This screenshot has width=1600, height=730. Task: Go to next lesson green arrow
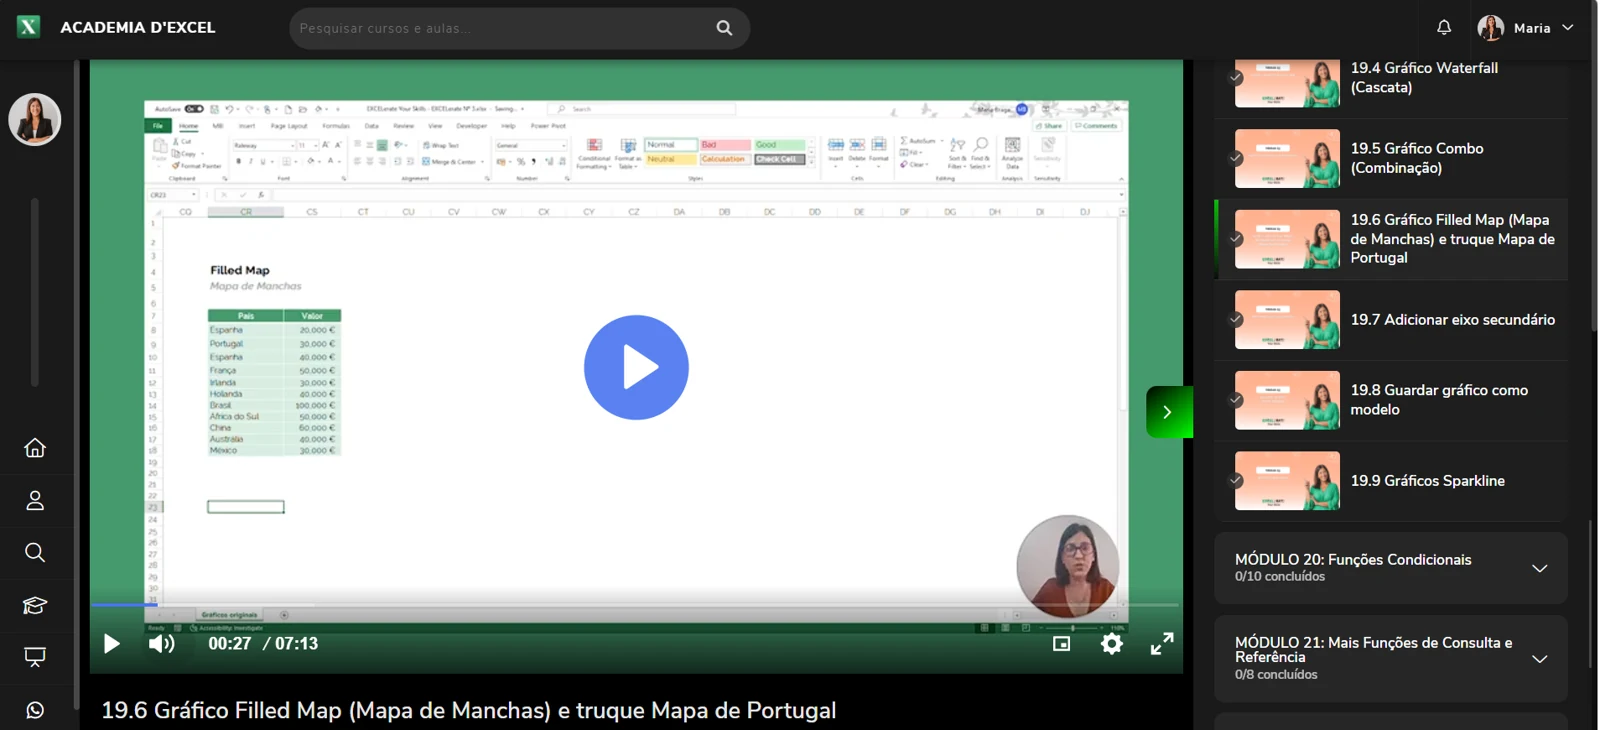pos(1168,412)
